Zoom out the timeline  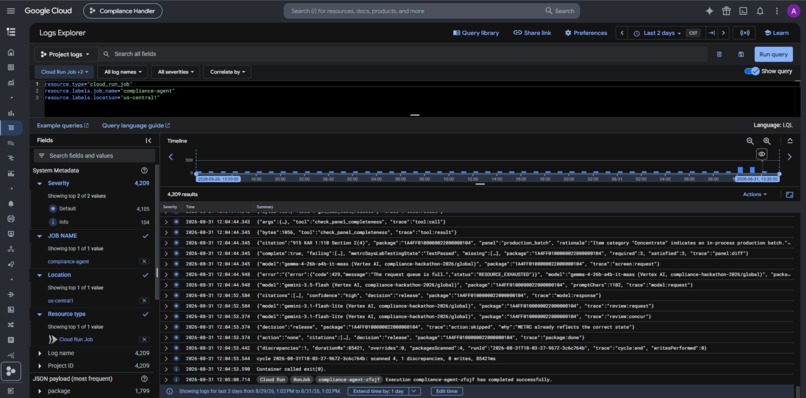click(x=750, y=141)
